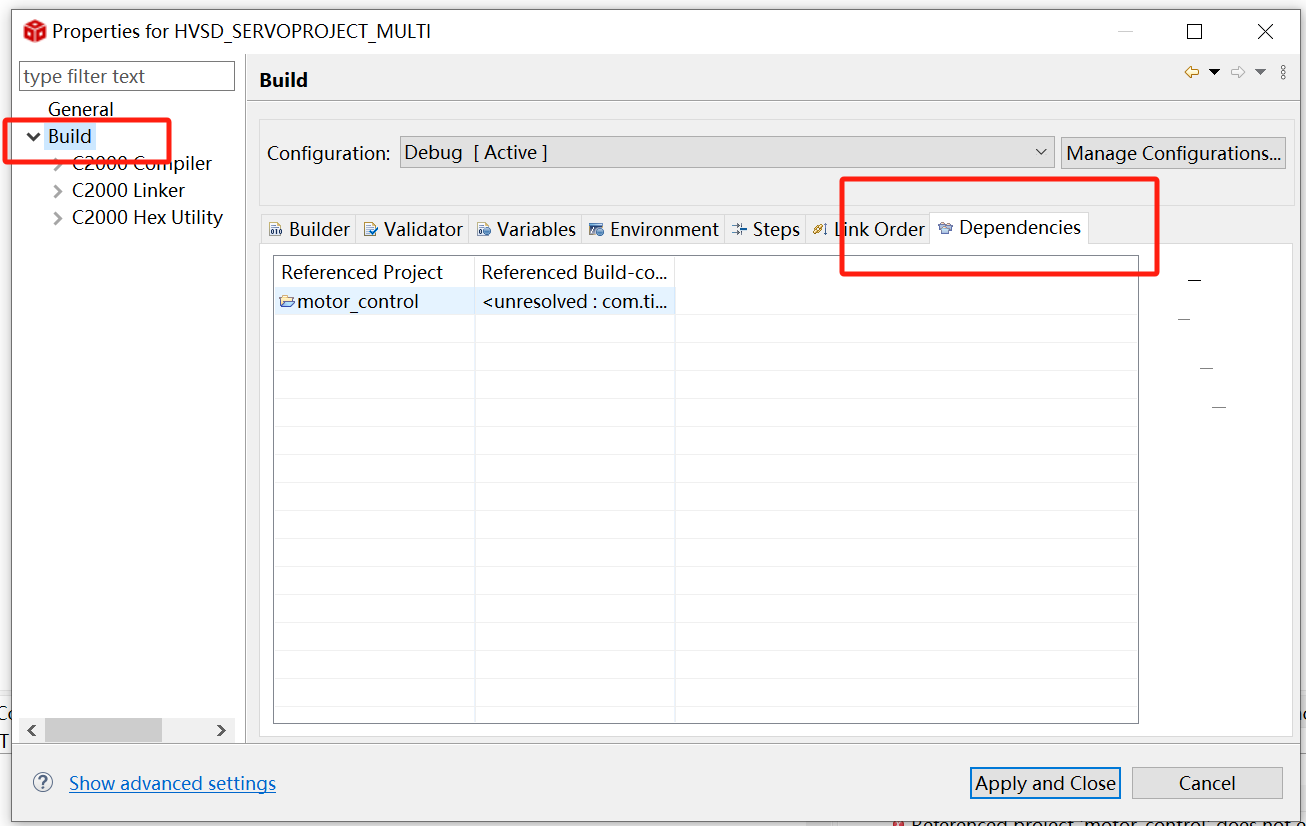
Task: Switch to the Environment tab
Action: tap(653, 229)
